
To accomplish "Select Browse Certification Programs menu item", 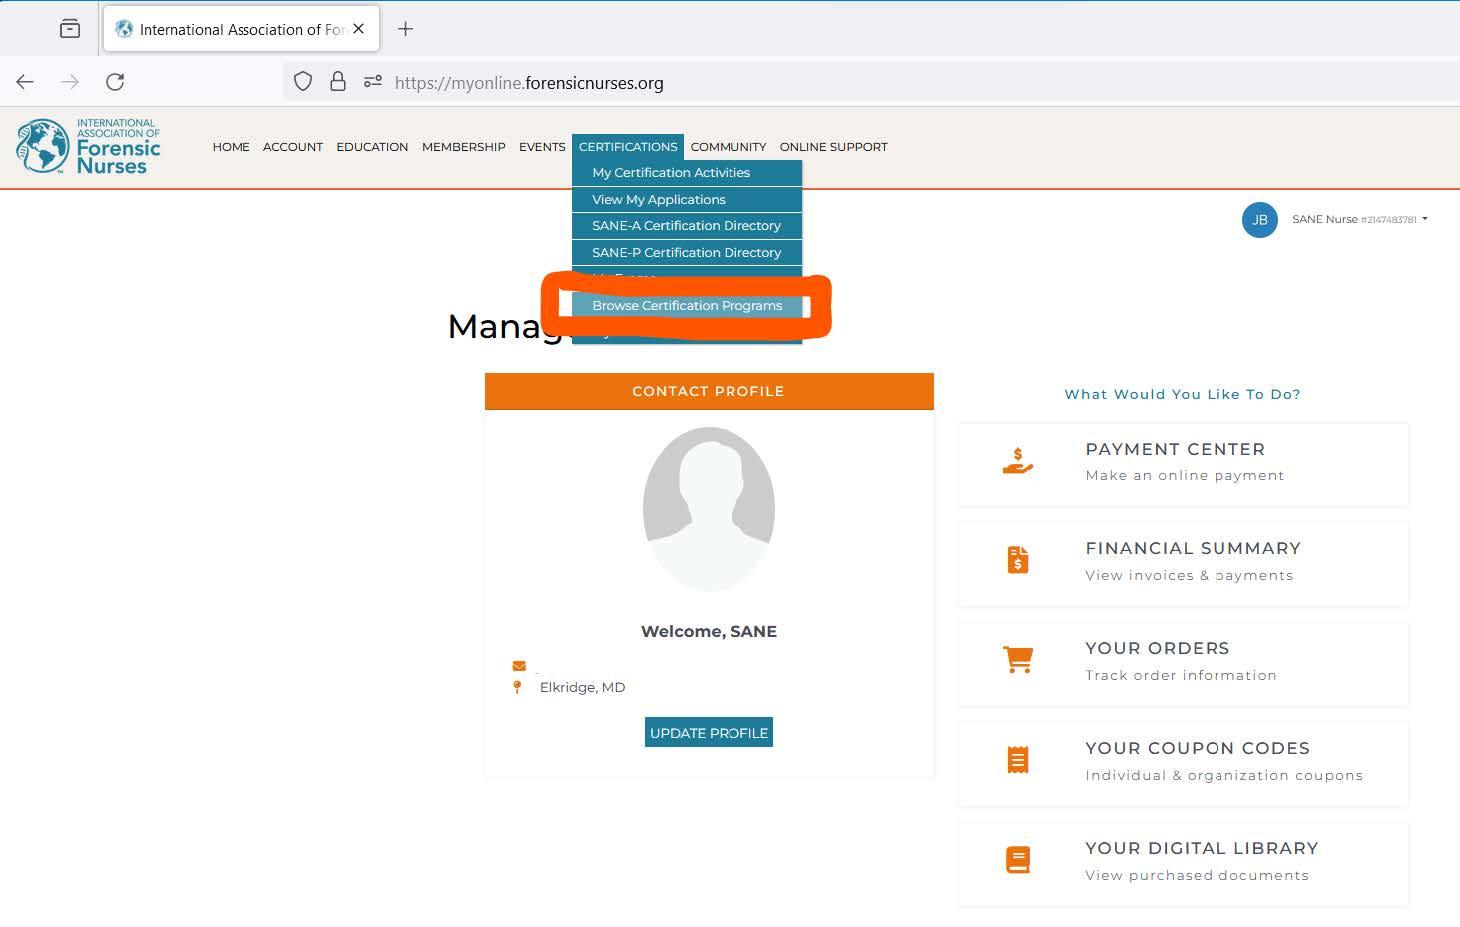I will (x=687, y=306).
